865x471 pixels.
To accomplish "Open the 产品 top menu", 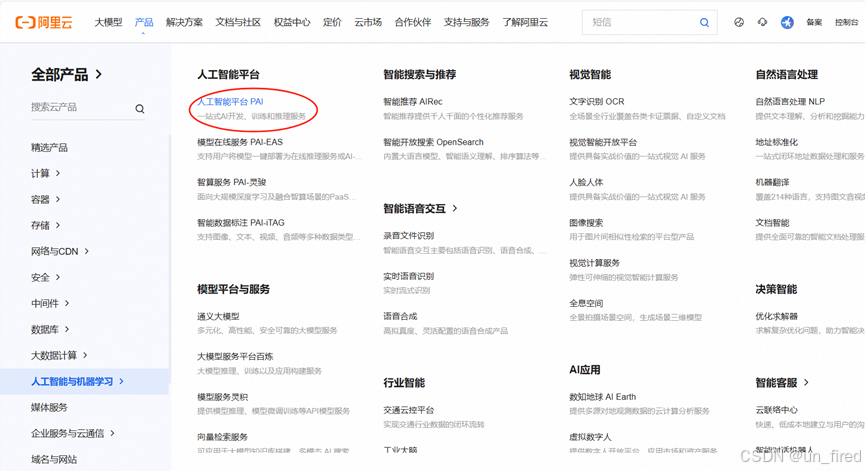I will (144, 22).
